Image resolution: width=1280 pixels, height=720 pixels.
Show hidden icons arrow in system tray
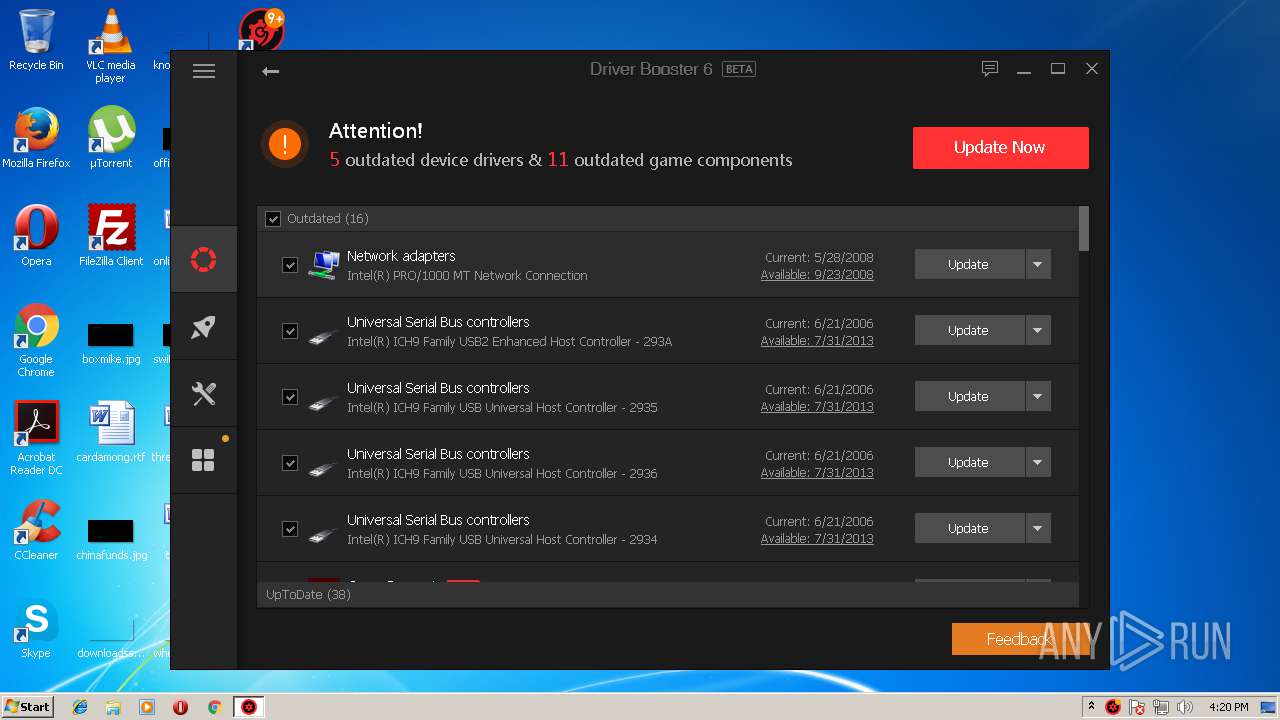[1091, 707]
